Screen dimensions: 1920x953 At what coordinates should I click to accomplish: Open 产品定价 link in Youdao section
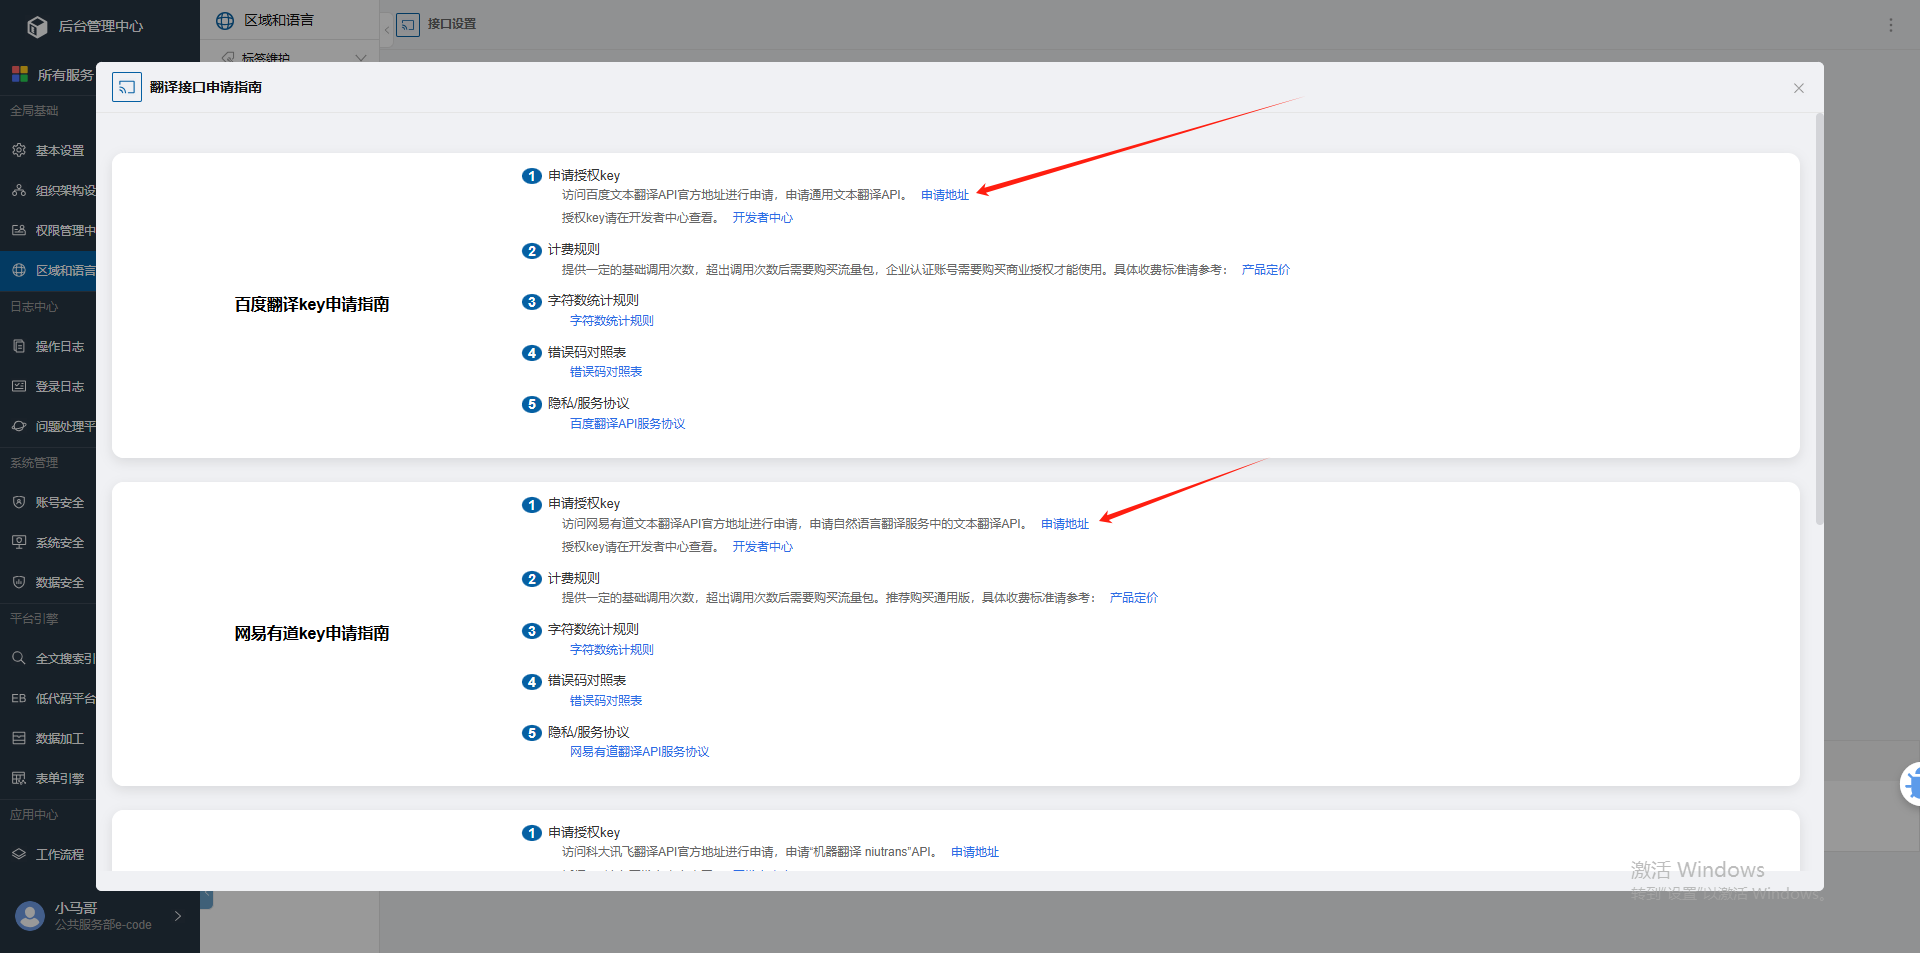coord(1133,598)
